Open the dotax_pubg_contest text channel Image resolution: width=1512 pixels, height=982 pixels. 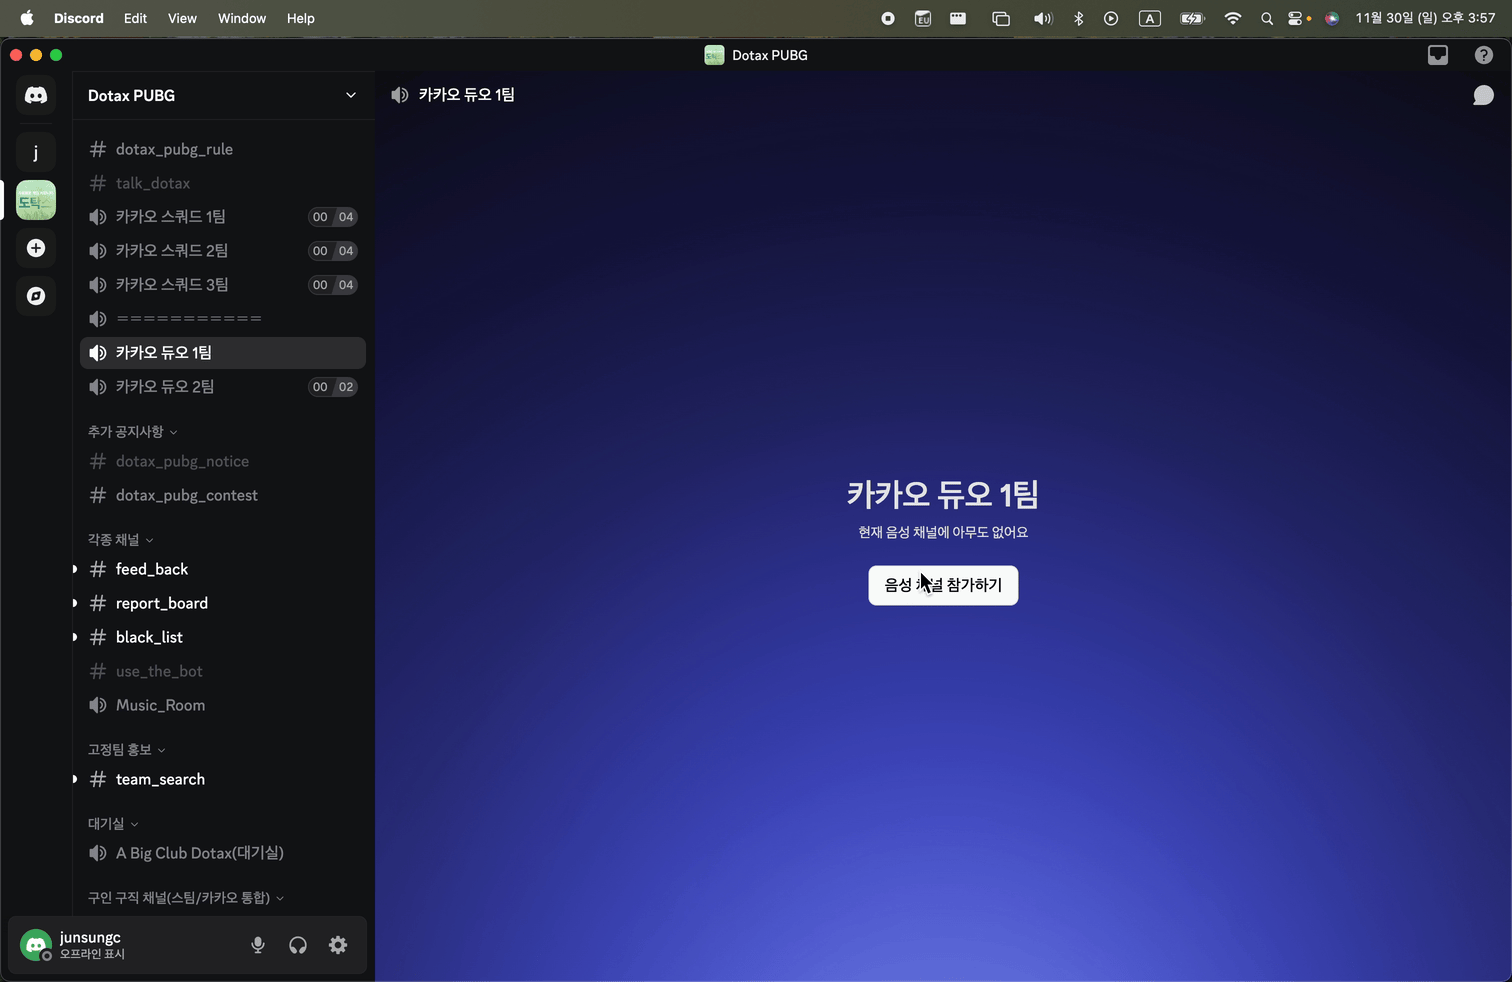click(186, 495)
